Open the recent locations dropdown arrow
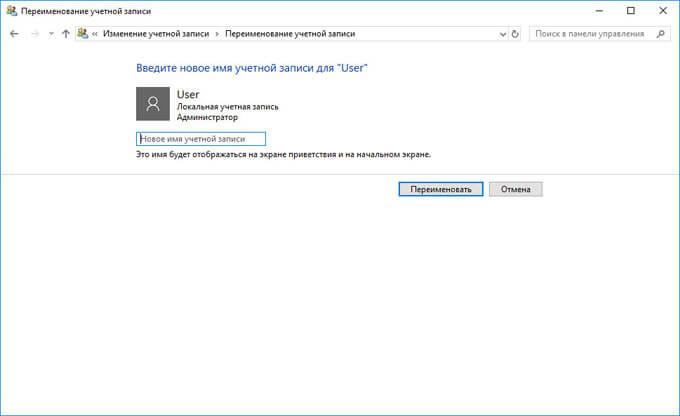This screenshot has height=416, width=680. pos(51,34)
